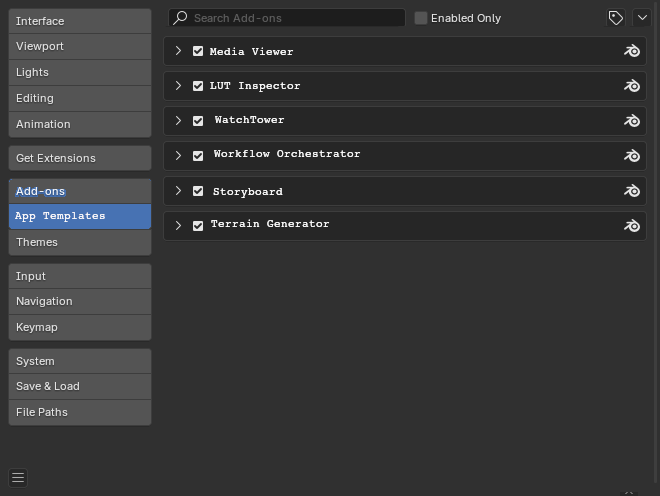Click the Enabled Only label text
The width and height of the screenshot is (660, 496).
(x=466, y=18)
